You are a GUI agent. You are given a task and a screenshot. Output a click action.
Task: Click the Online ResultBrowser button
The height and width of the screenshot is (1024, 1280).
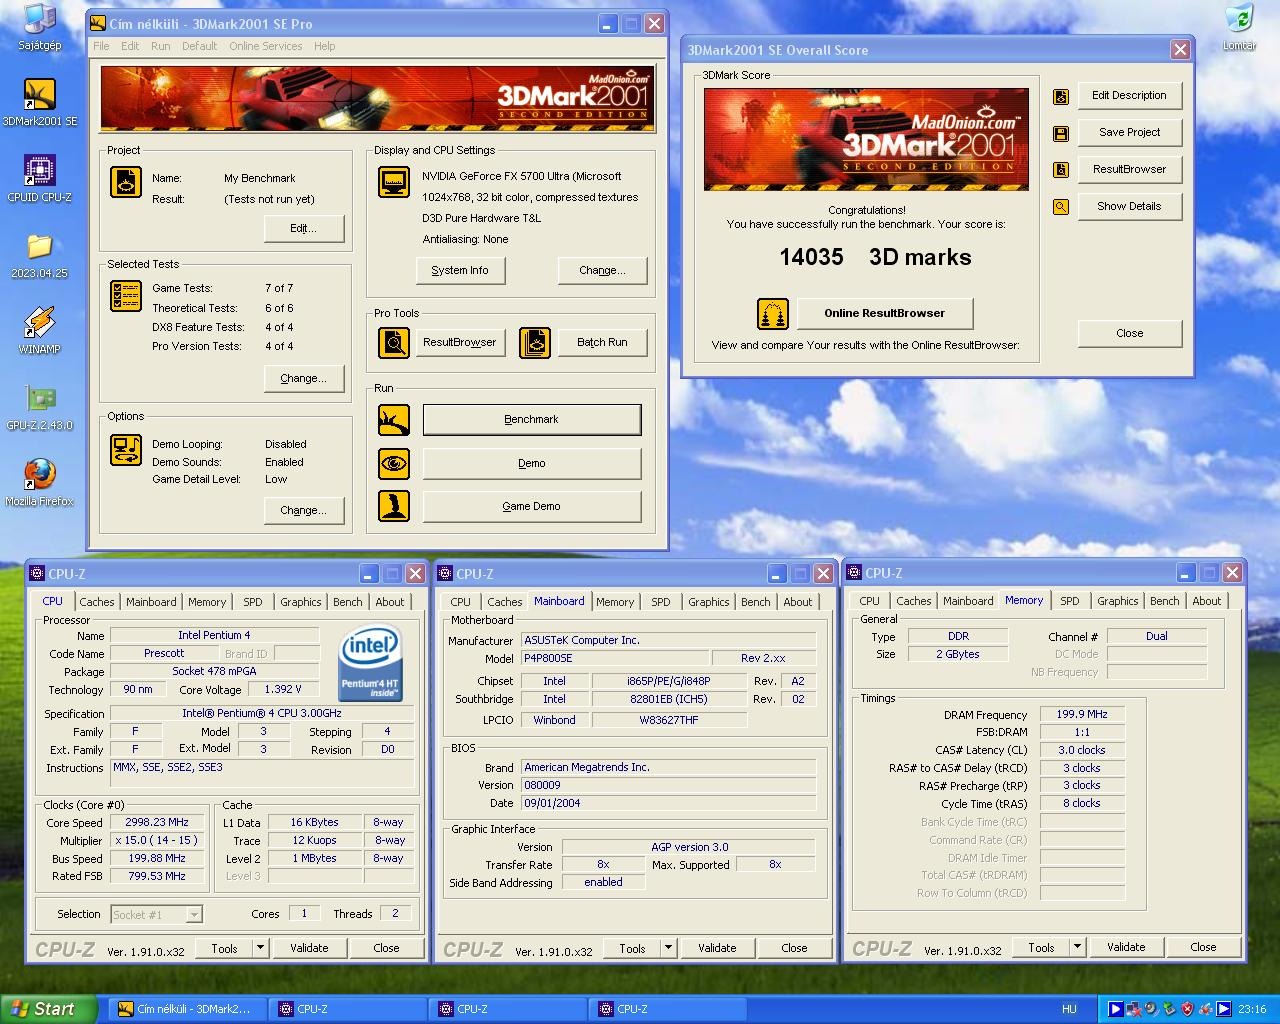tap(884, 314)
